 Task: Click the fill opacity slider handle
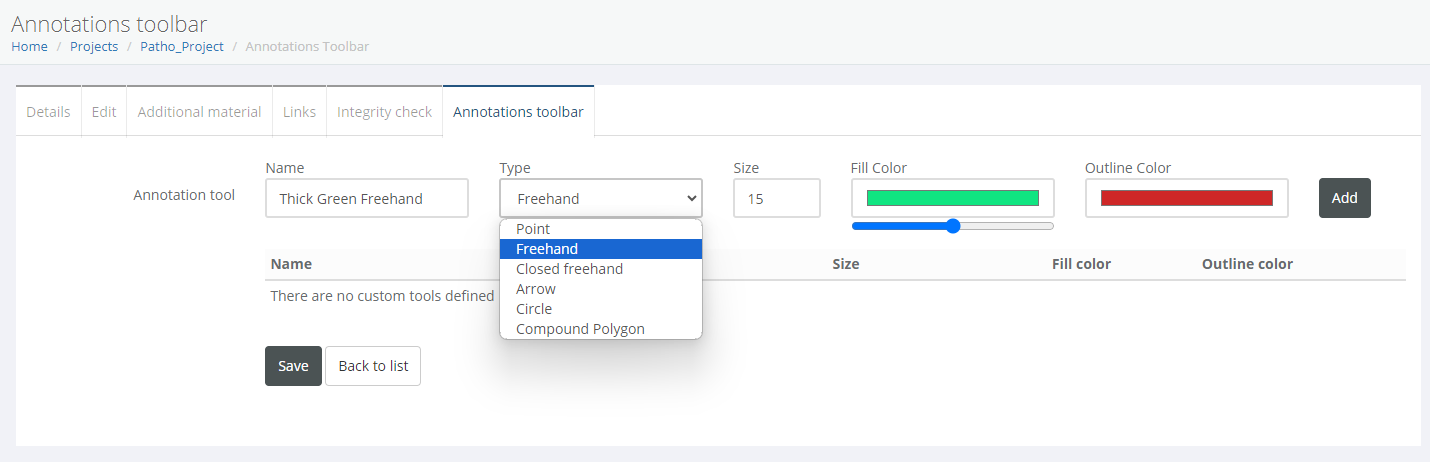tap(953, 226)
